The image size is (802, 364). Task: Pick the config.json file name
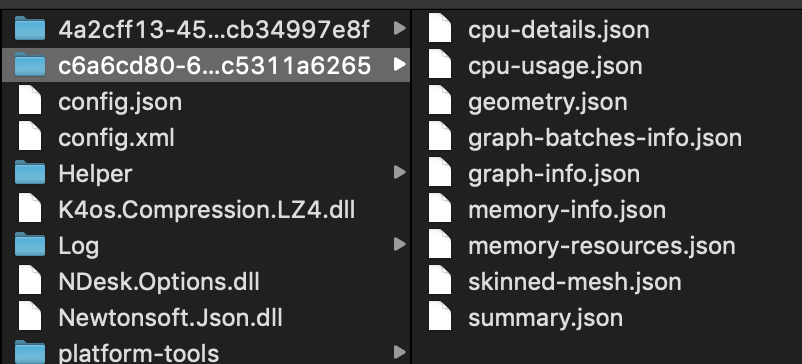click(120, 102)
